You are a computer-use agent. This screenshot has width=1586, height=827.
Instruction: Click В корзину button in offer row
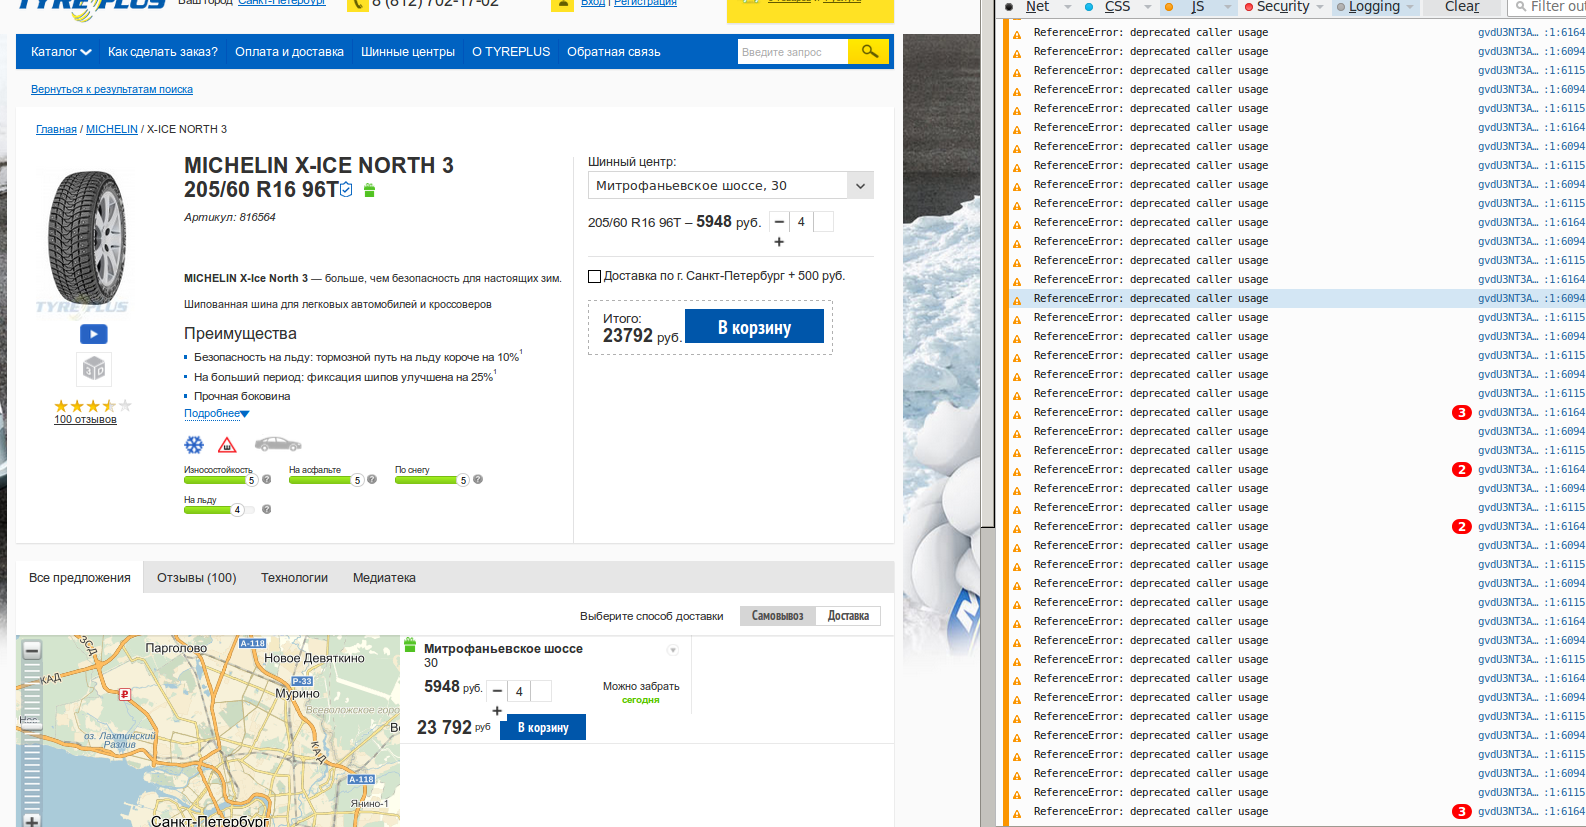pyautogui.click(x=543, y=727)
